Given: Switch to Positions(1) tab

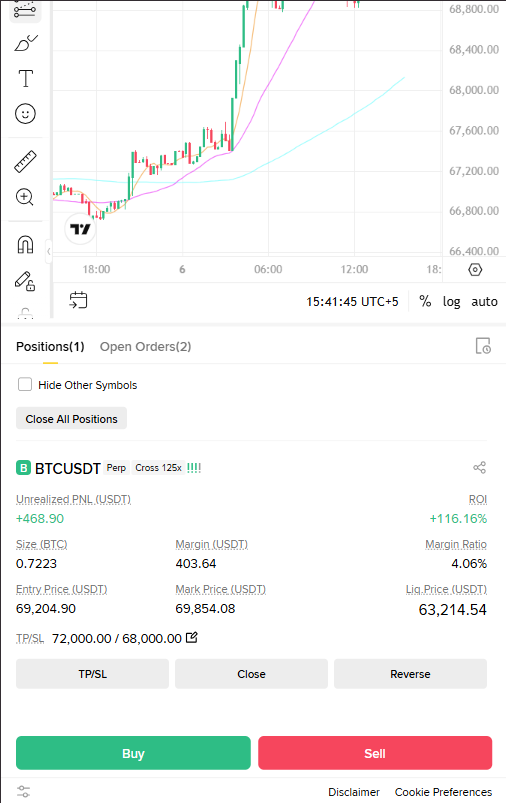Looking at the screenshot, I should coord(50,347).
